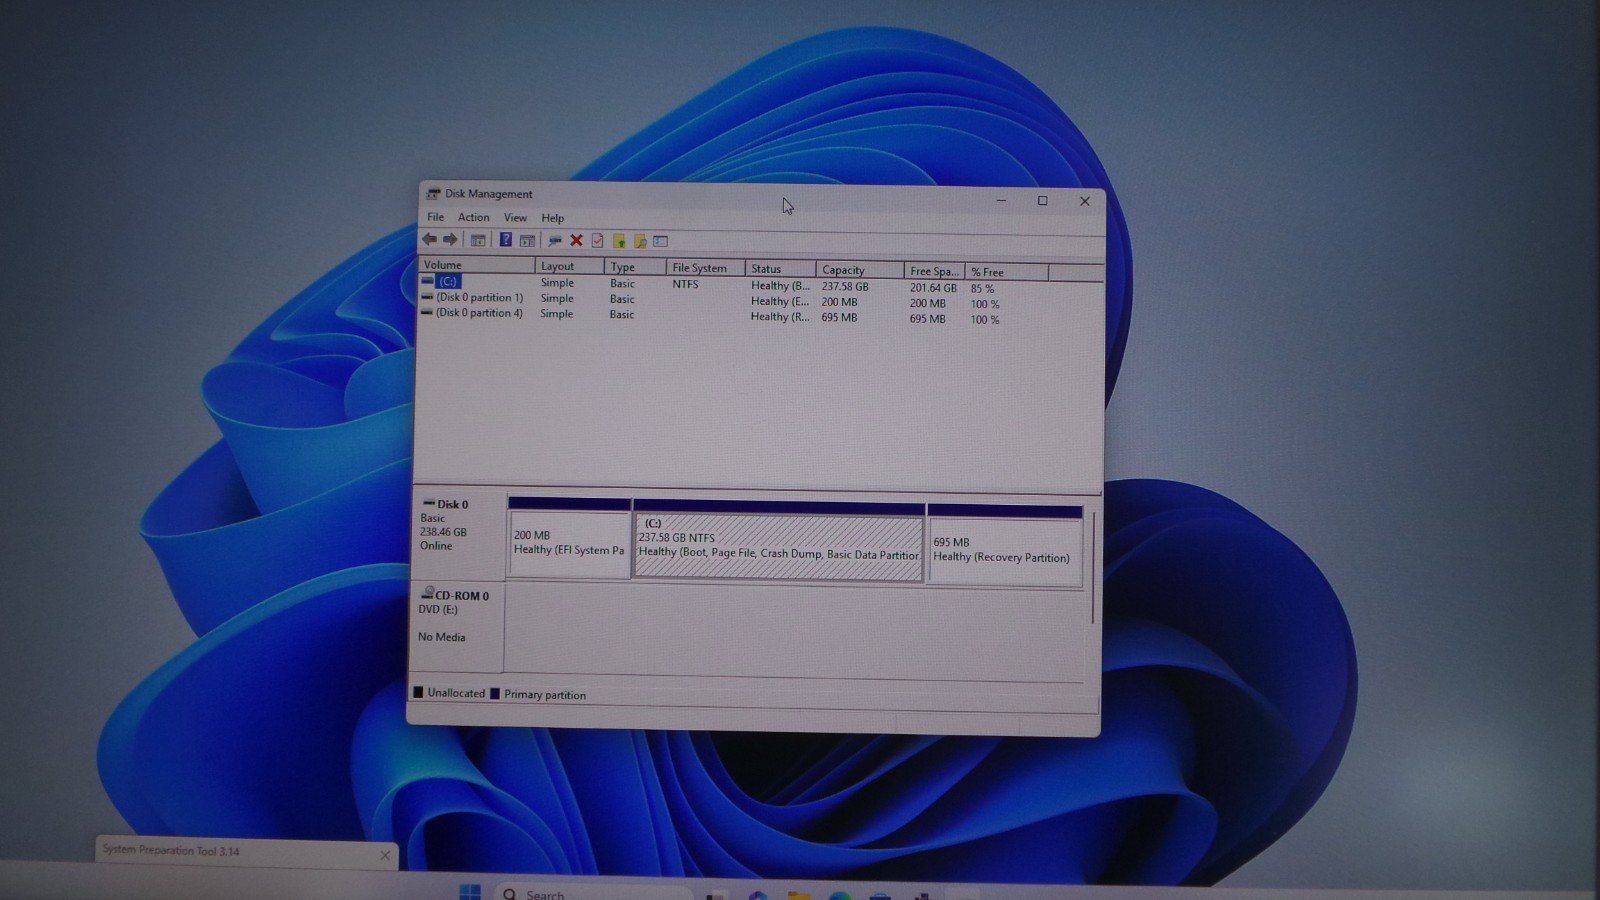Viewport: 1600px width, 900px height.
Task: Select the 695 MB Recovery Partition block
Action: [1004, 550]
